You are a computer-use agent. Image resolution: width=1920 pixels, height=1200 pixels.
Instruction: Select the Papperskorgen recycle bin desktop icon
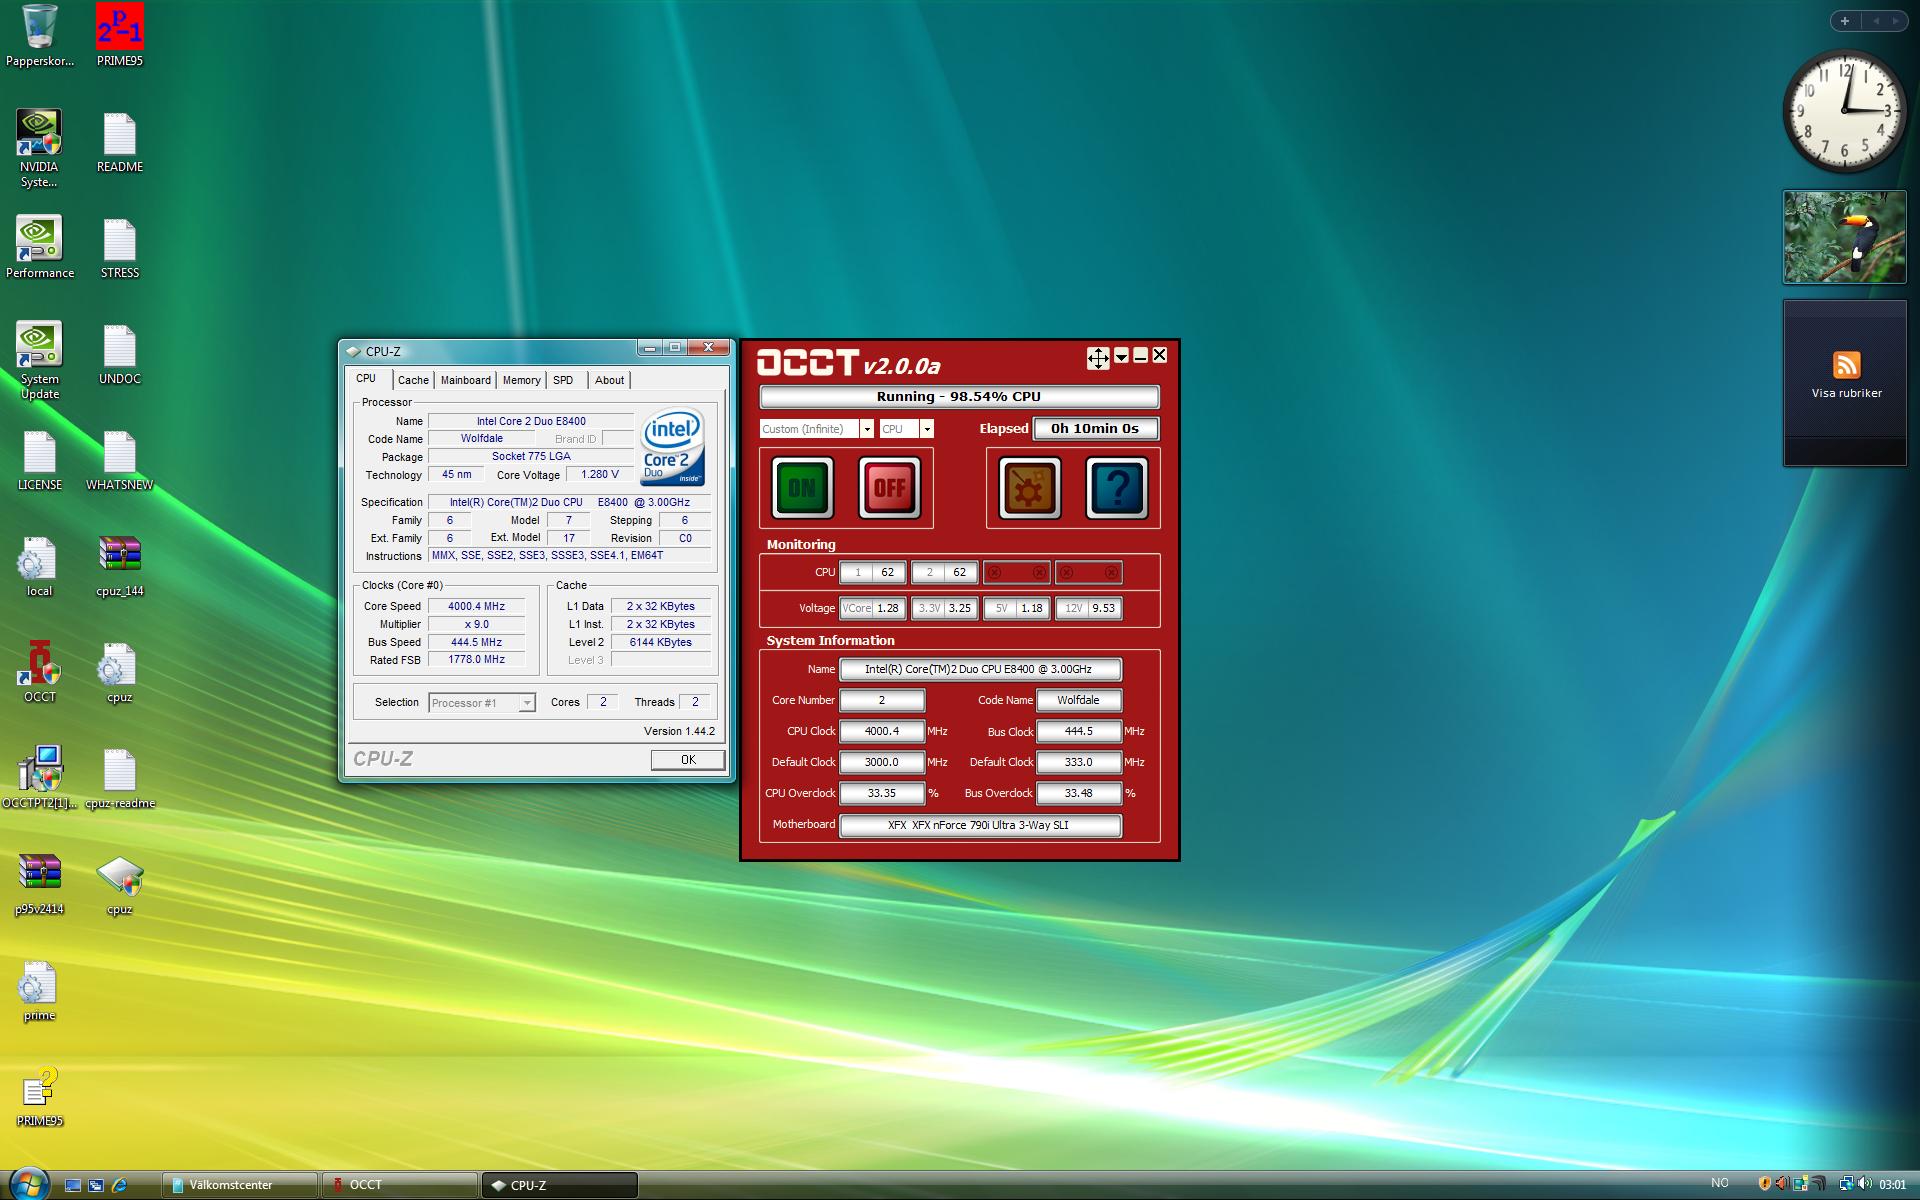(x=39, y=36)
